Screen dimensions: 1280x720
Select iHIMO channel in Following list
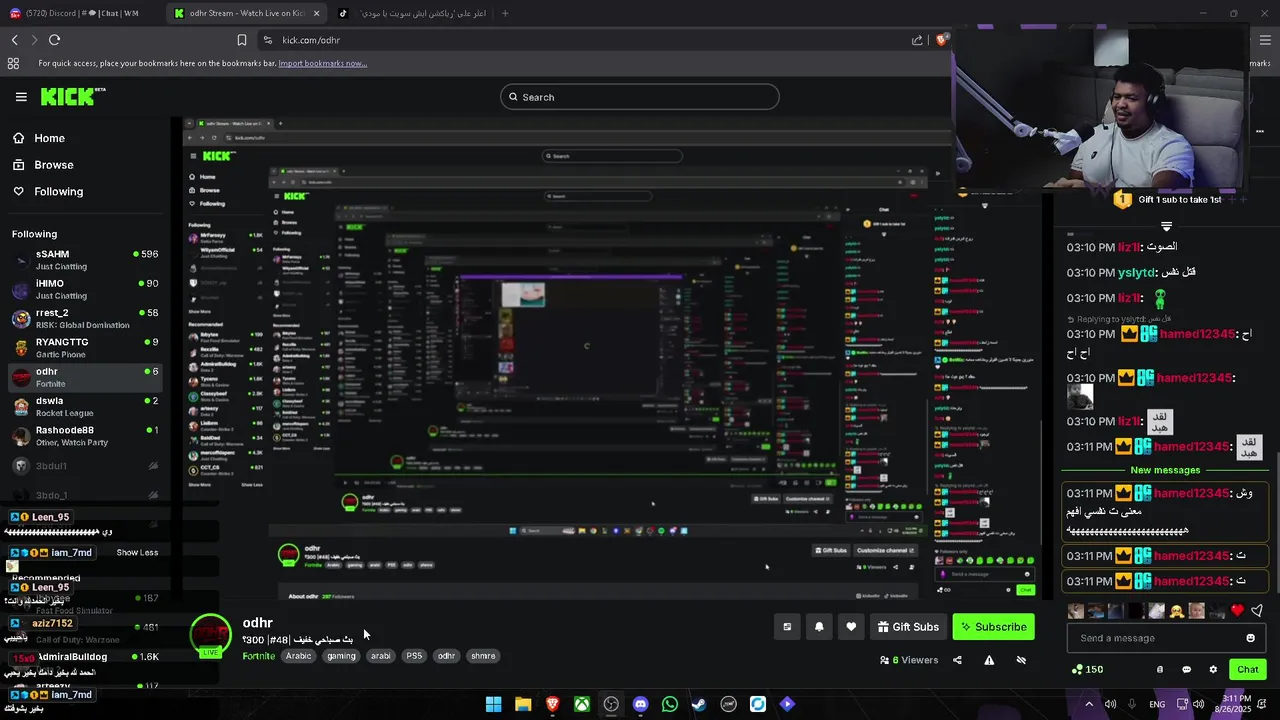point(85,290)
